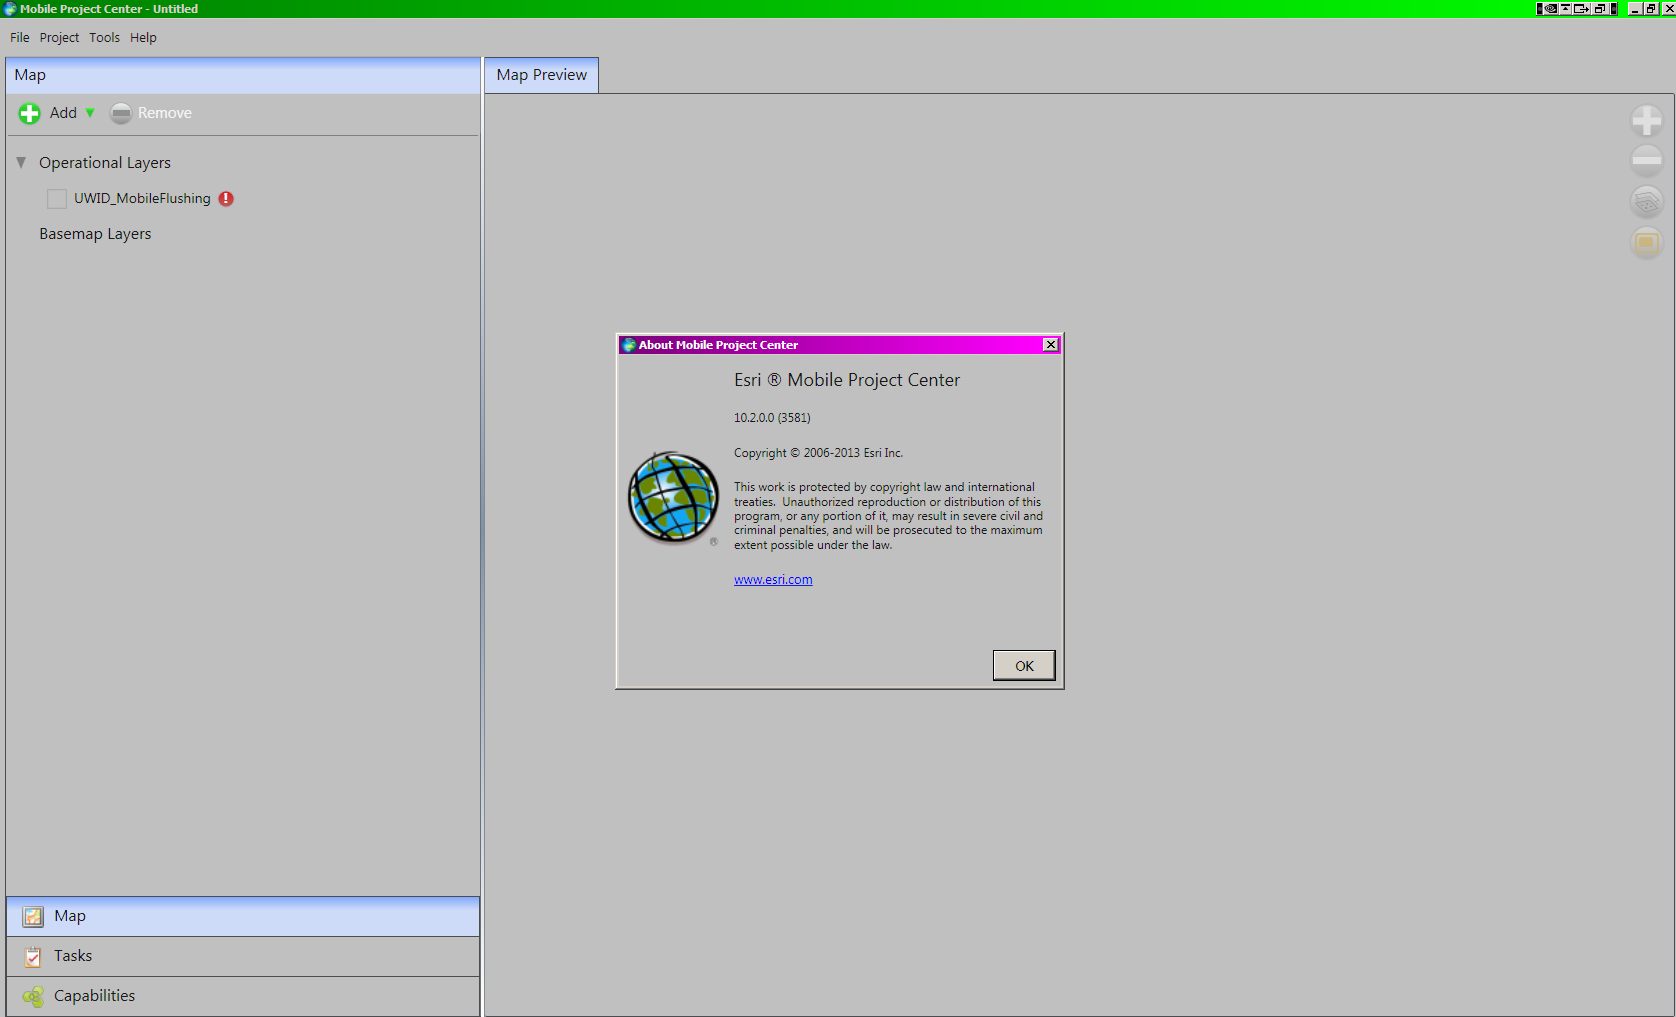This screenshot has height=1017, width=1676.
Task: Open the Capabilities panel
Action: point(243,996)
